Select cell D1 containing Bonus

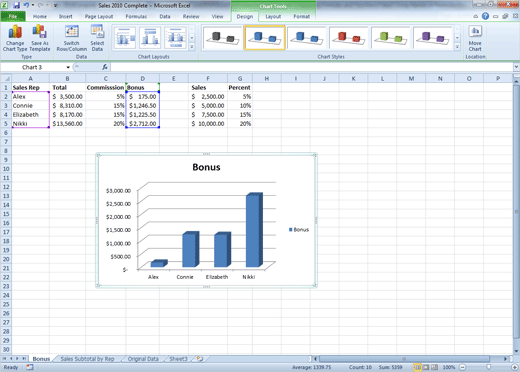click(142, 87)
